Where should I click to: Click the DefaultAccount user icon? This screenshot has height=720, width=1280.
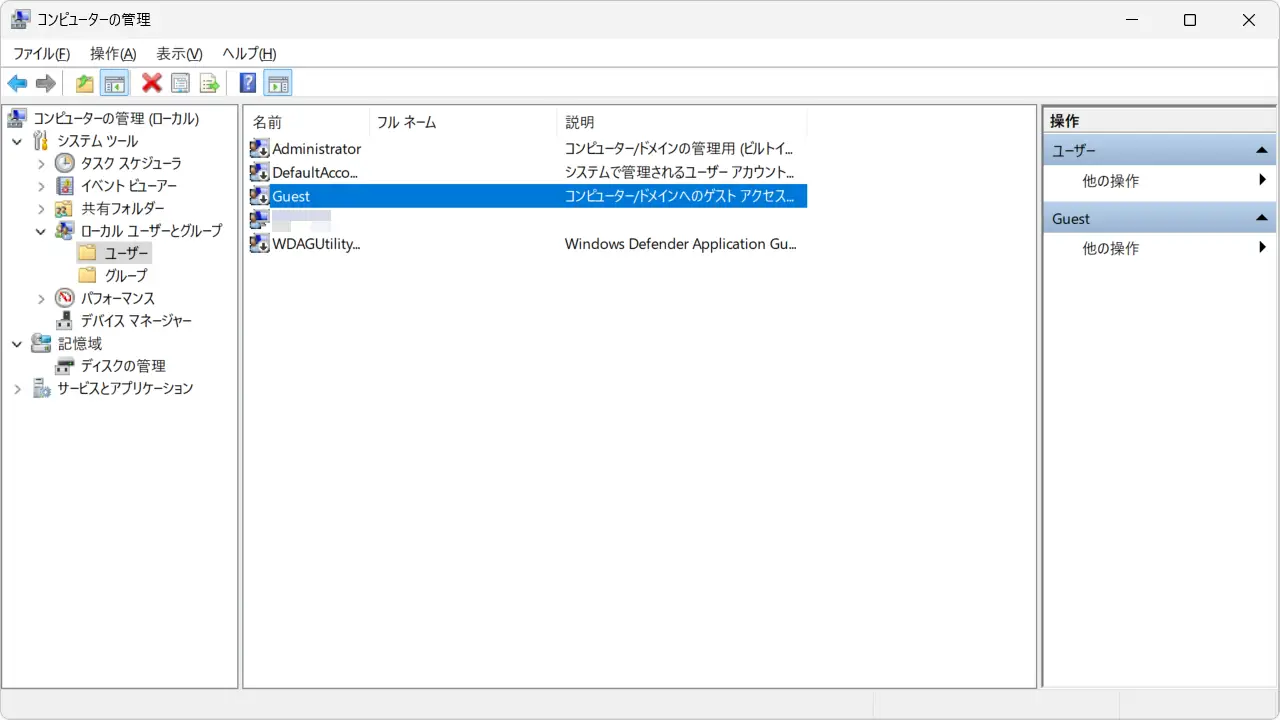coord(259,172)
